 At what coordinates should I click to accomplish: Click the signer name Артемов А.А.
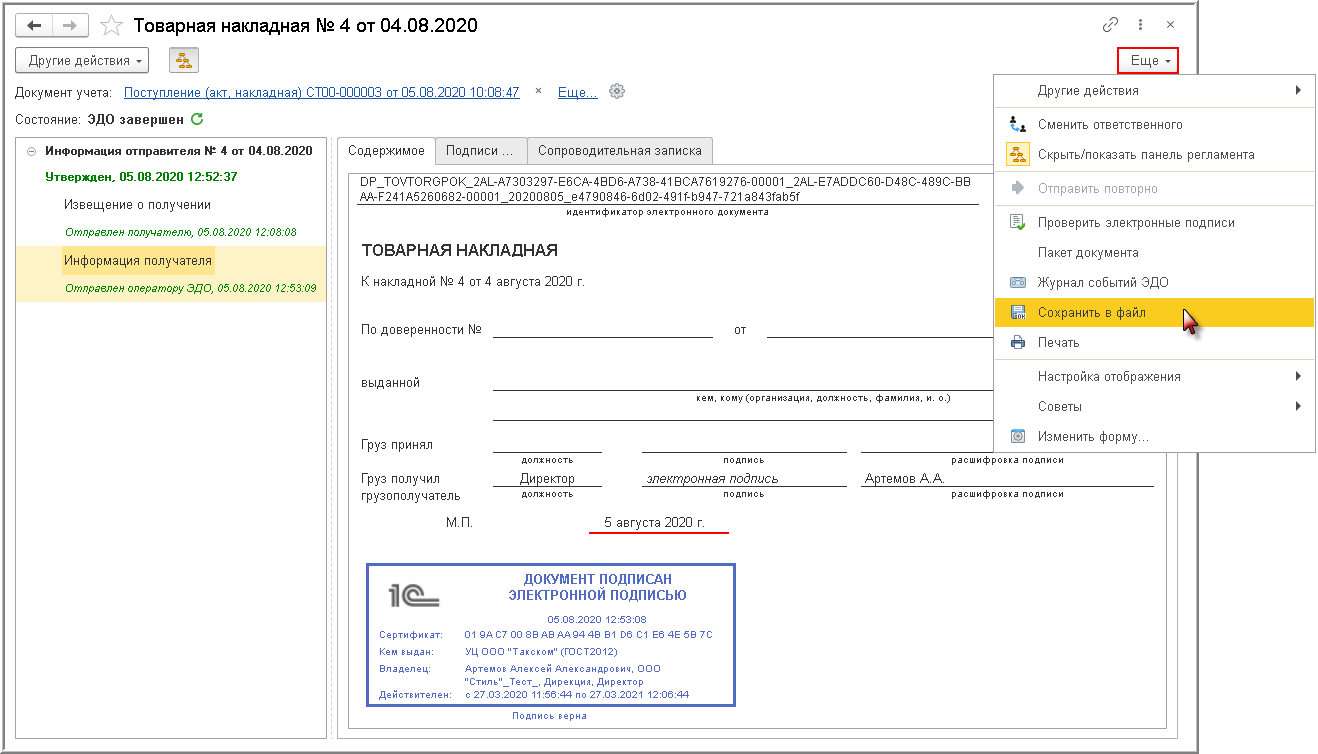[905, 478]
